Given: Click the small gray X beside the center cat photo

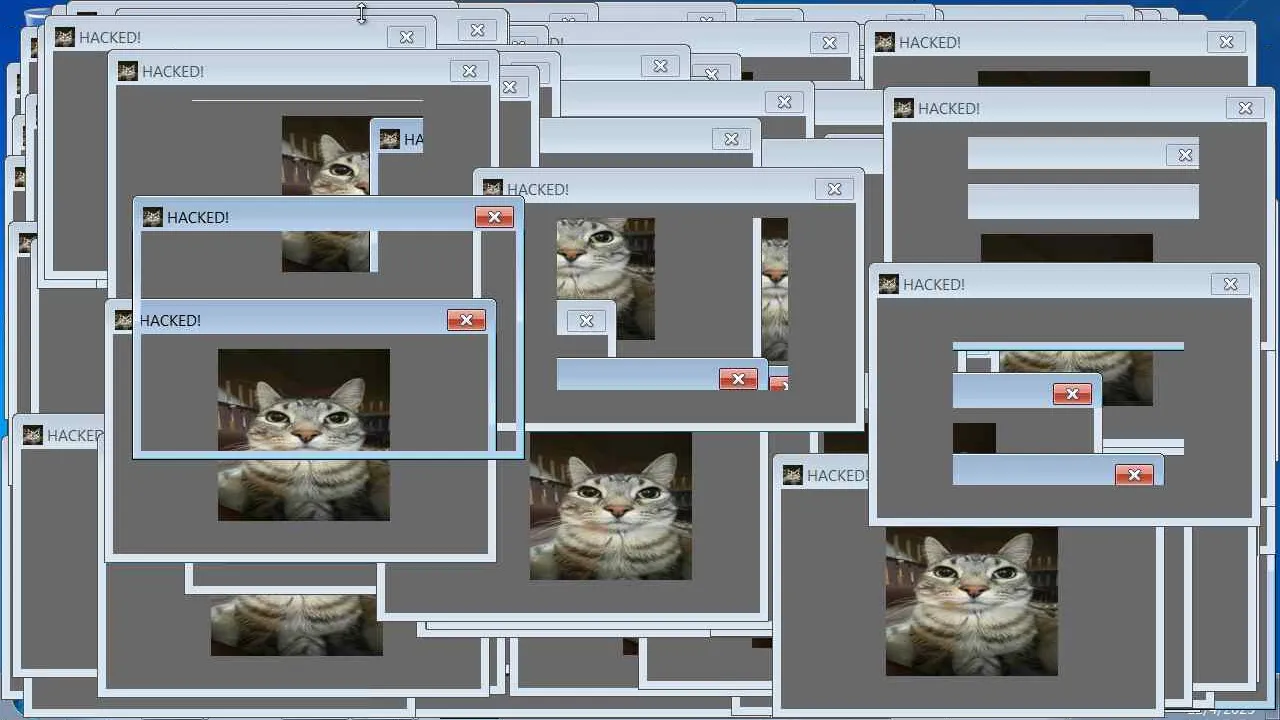Looking at the screenshot, I should pyautogui.click(x=586, y=321).
